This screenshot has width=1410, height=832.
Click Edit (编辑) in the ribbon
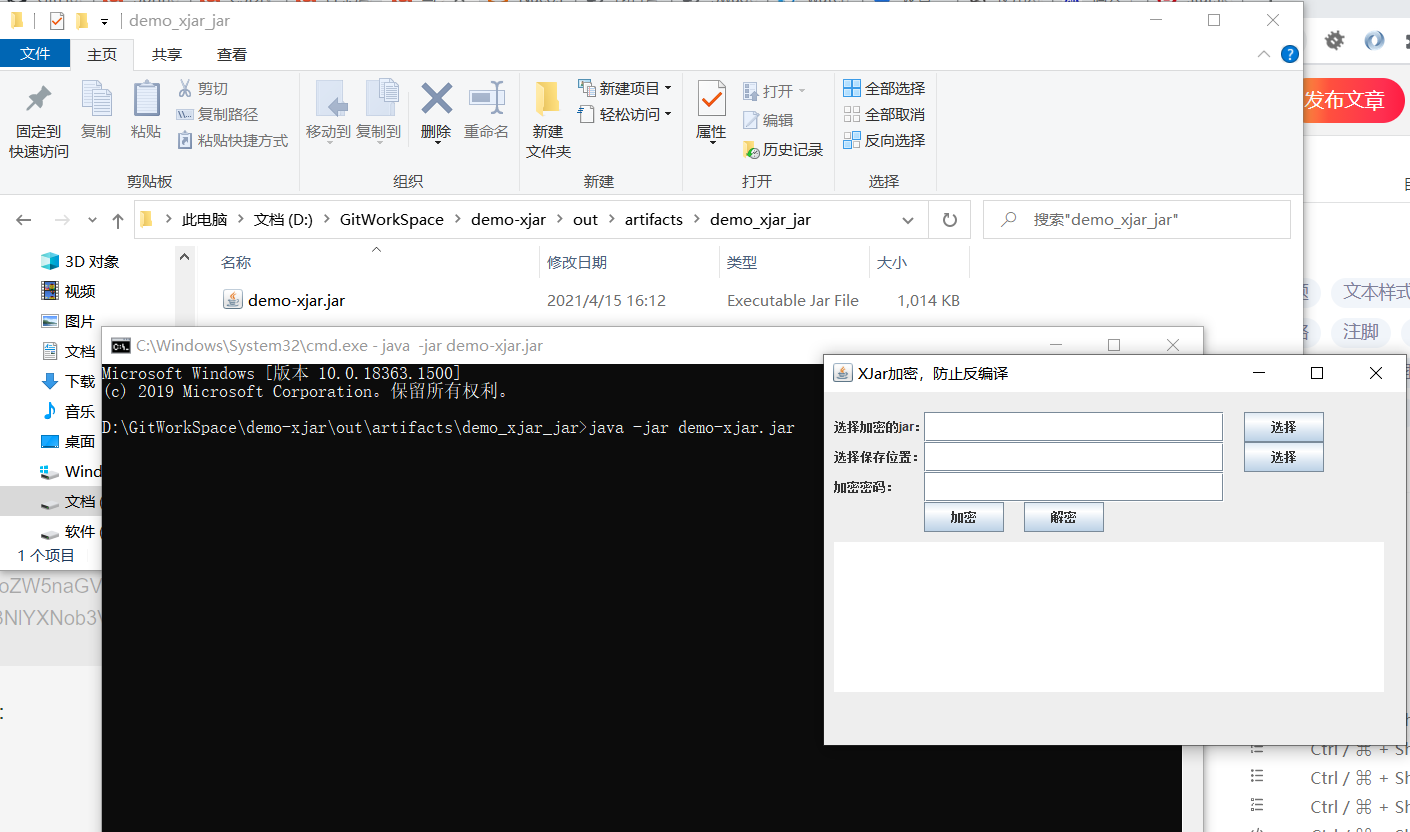[768, 120]
